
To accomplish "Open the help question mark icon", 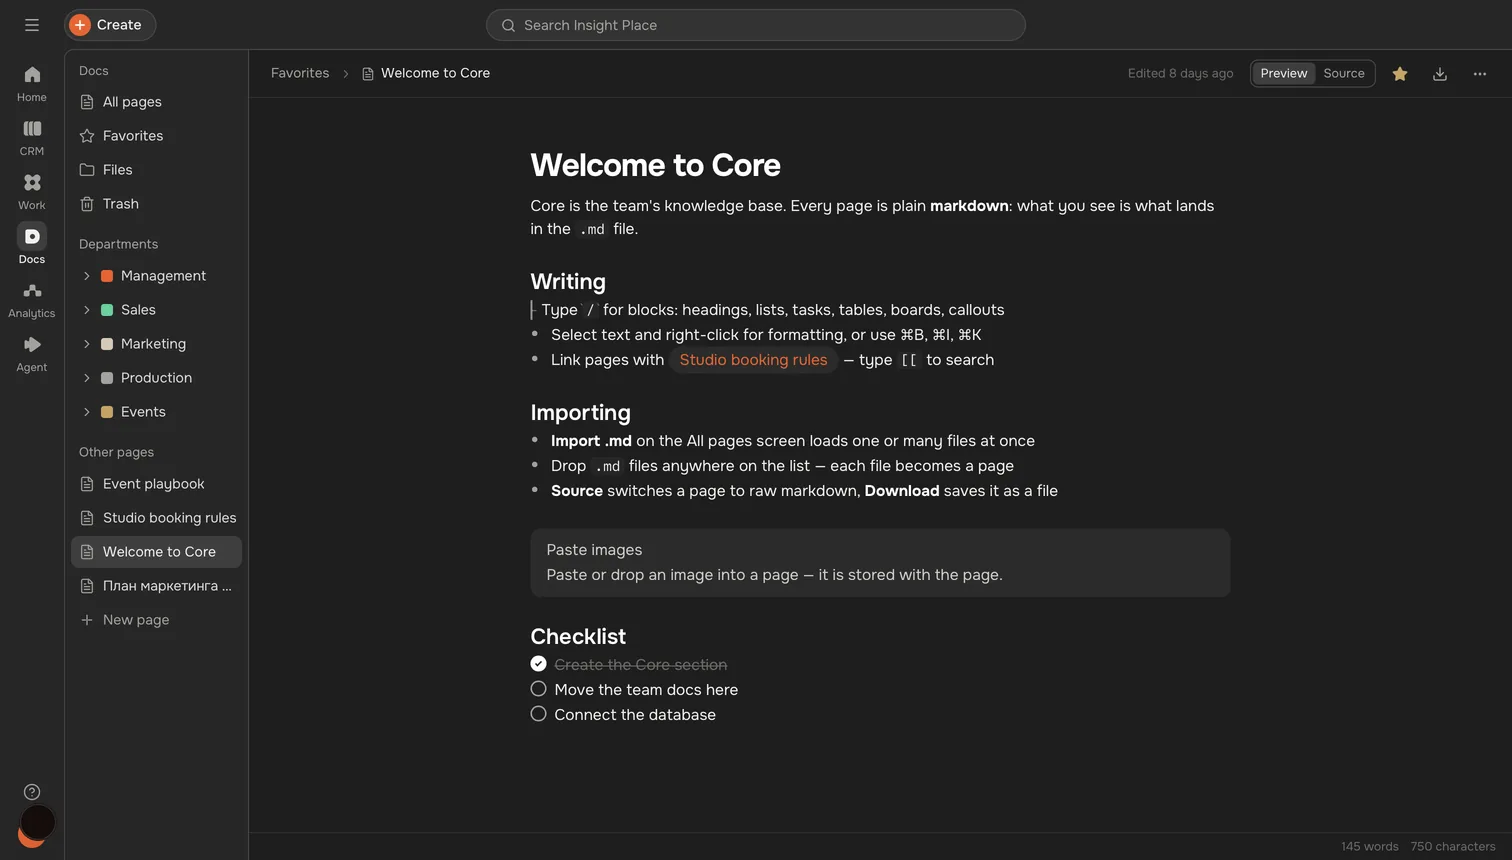I will coord(32,792).
